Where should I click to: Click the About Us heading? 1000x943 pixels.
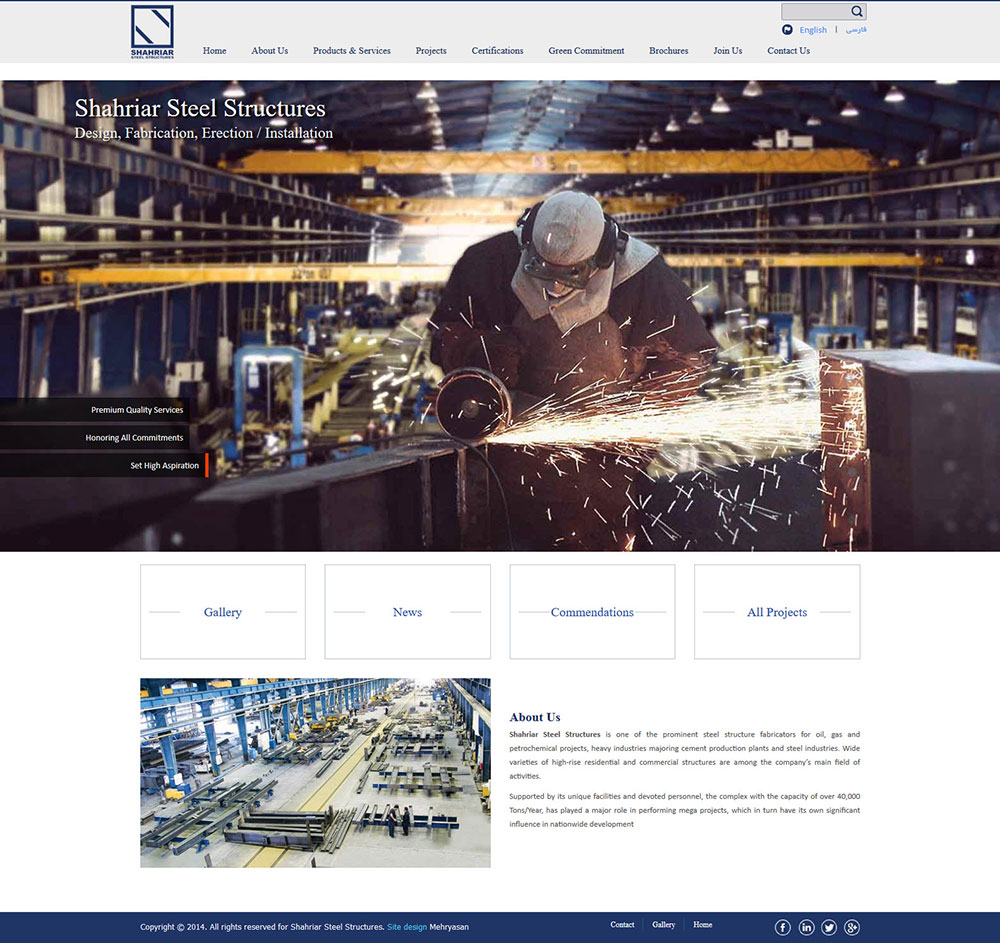(x=535, y=717)
